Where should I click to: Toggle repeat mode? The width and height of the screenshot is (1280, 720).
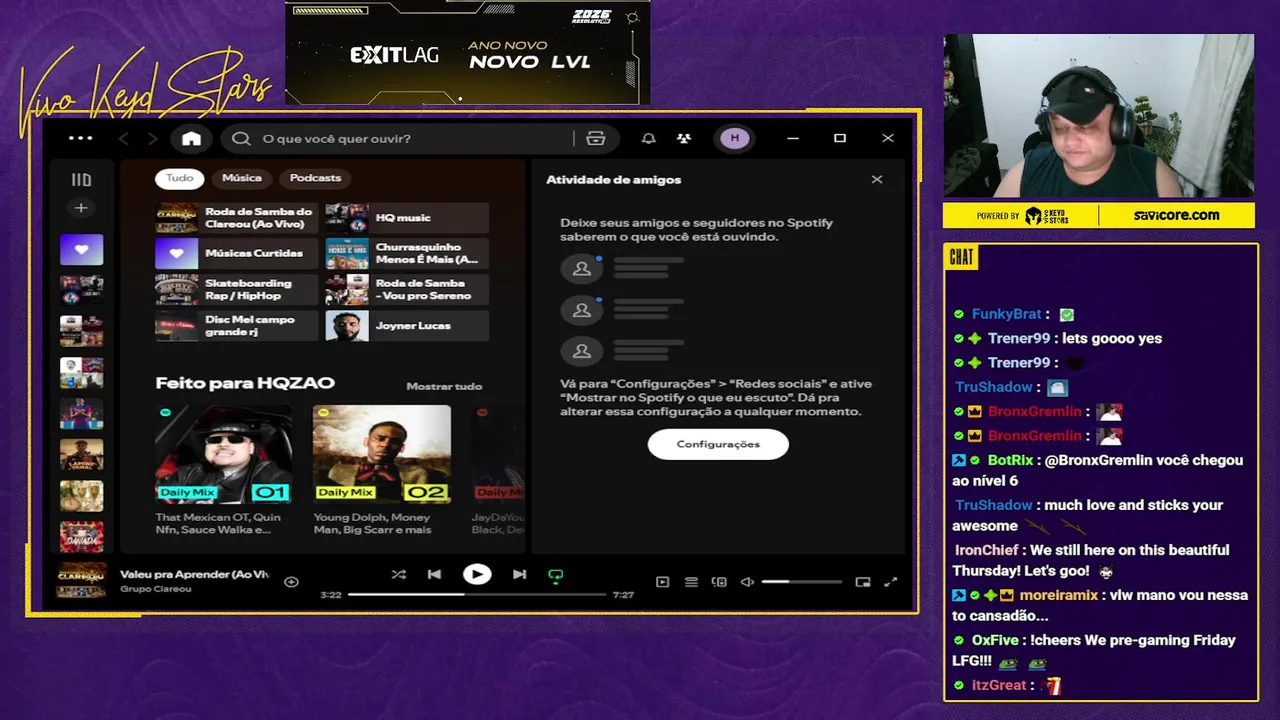556,575
